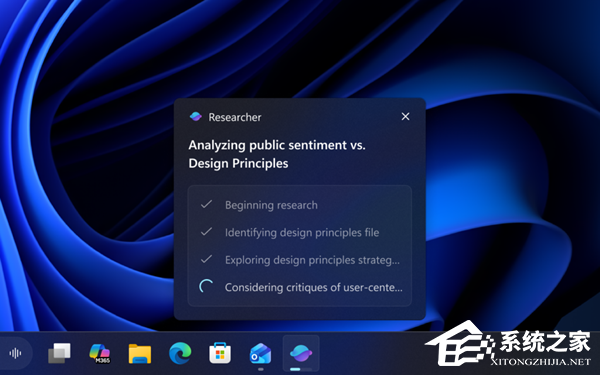Launch Microsoft Edge from the taskbar
This screenshot has height=375, width=600.
[180, 353]
